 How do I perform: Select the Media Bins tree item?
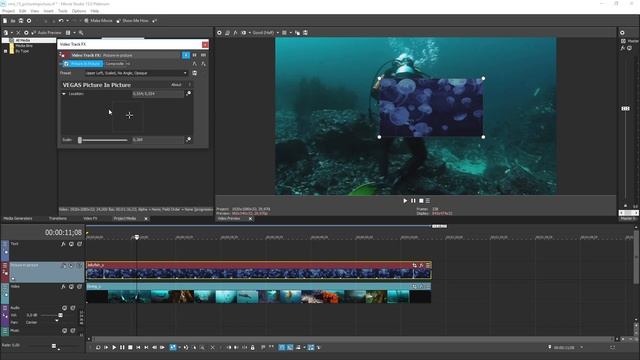(x=24, y=46)
